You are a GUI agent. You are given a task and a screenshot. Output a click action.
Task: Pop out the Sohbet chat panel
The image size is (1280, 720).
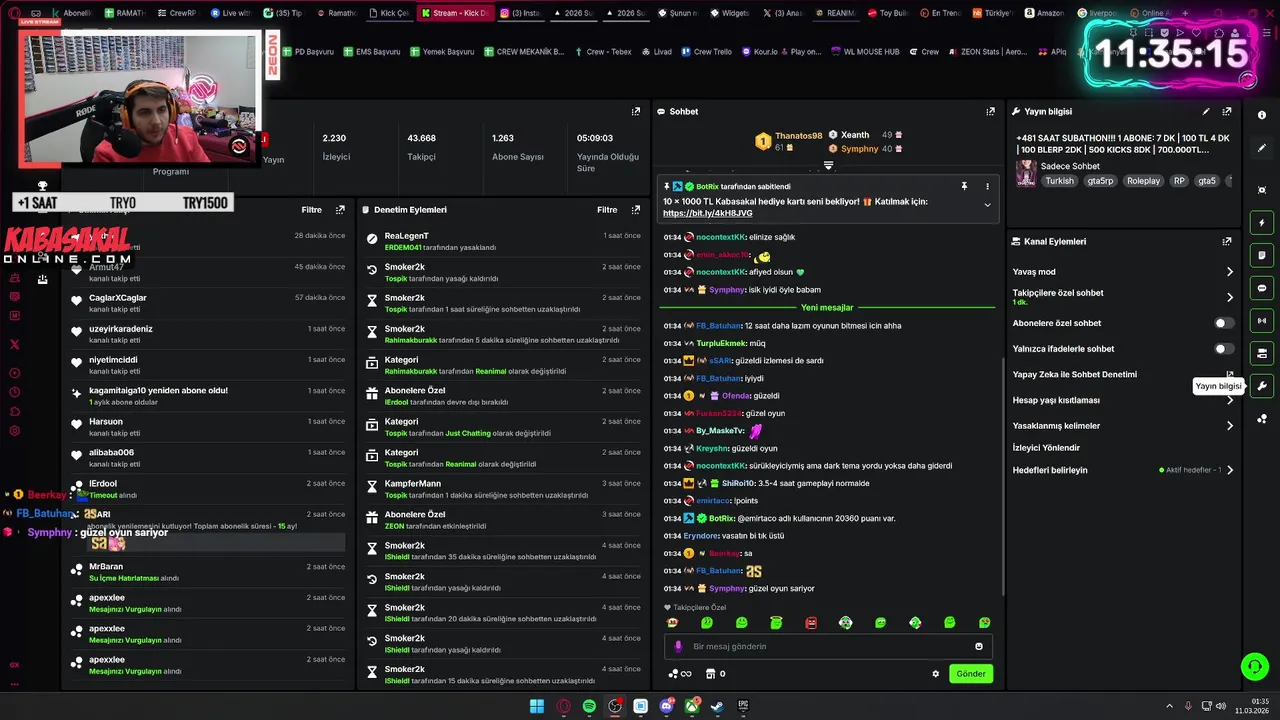(990, 112)
